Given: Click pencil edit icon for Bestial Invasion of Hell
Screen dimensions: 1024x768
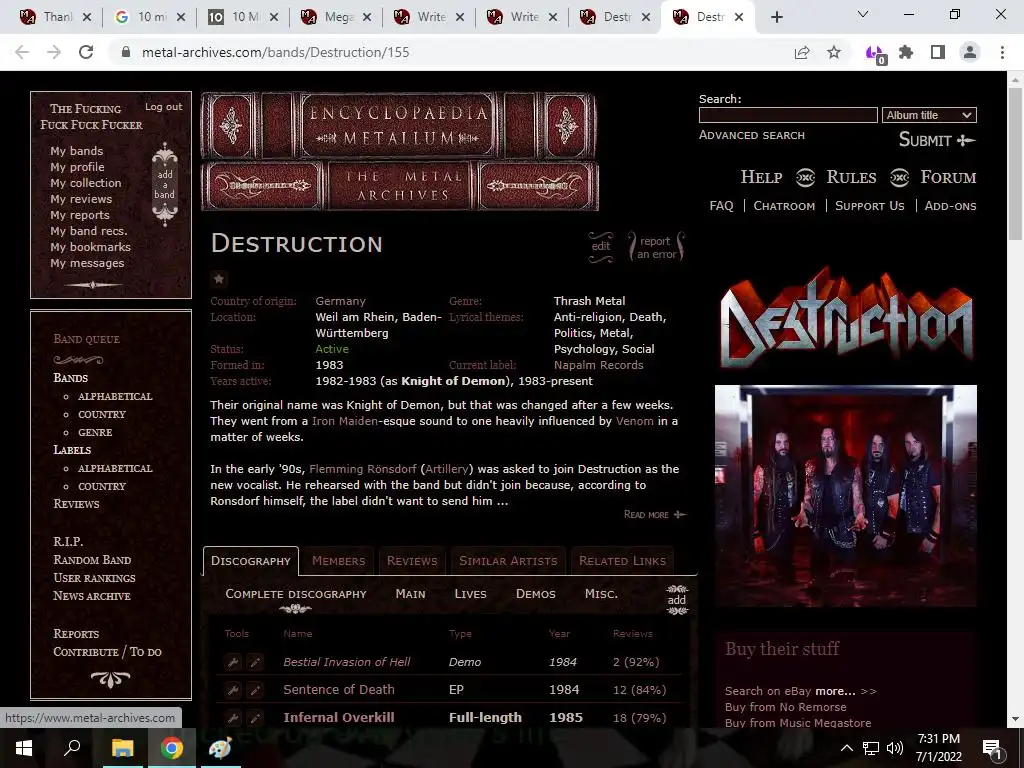Looking at the screenshot, I should click(x=255, y=662).
